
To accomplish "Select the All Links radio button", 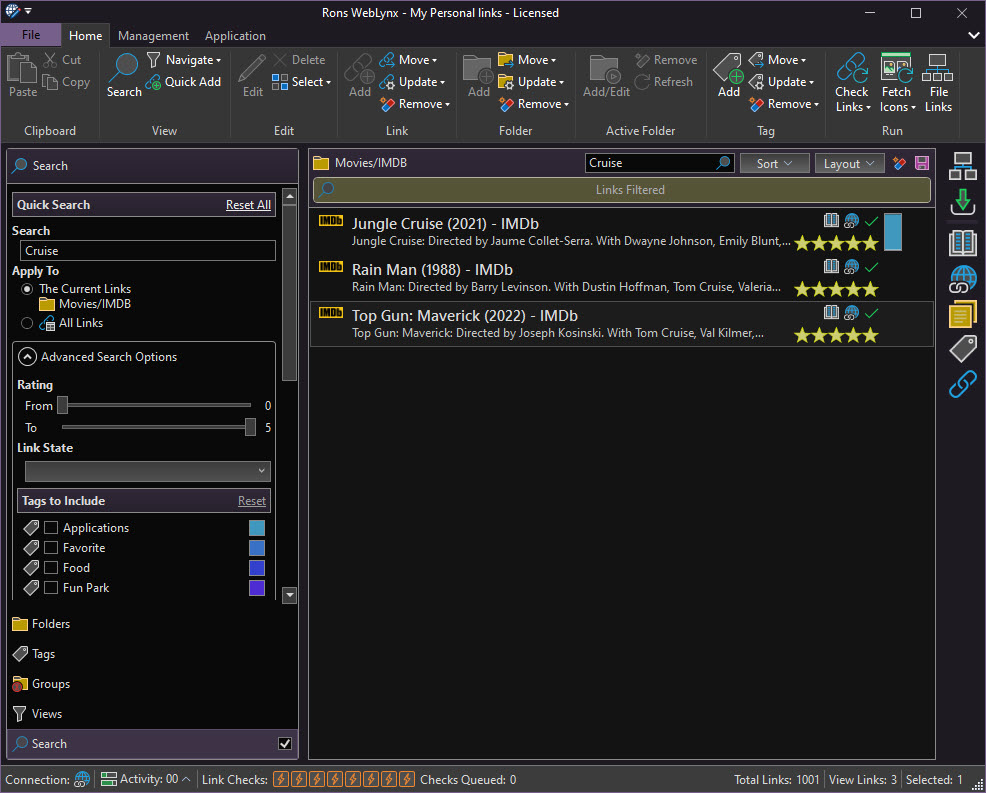I will pos(27,323).
